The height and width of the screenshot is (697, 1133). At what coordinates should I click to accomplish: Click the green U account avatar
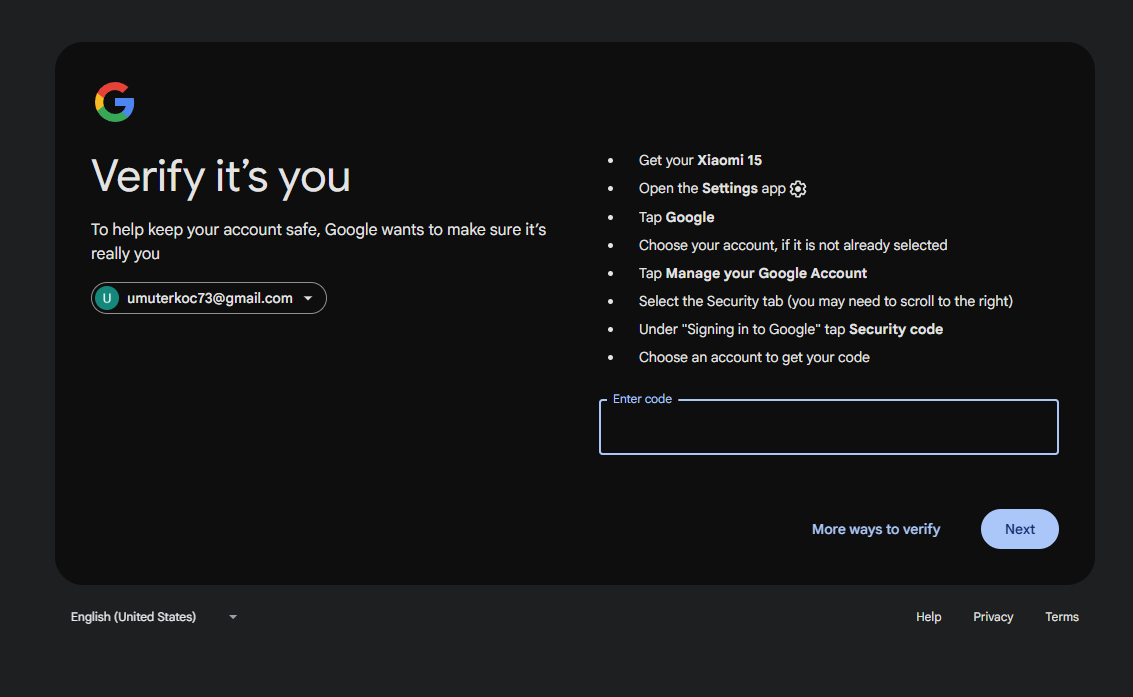pos(107,298)
